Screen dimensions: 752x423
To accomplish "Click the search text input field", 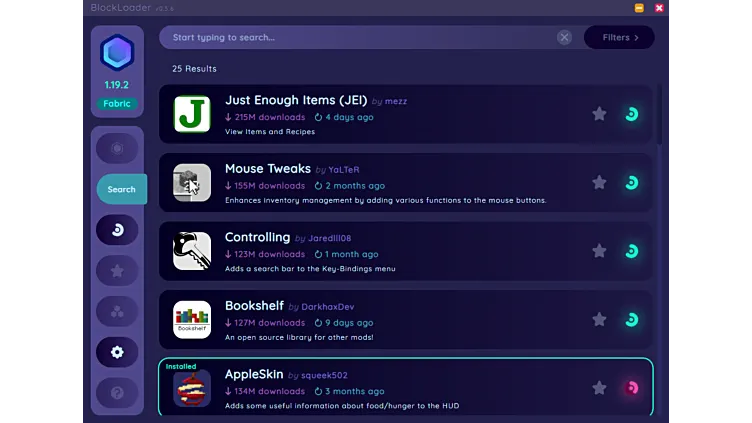I will point(360,38).
